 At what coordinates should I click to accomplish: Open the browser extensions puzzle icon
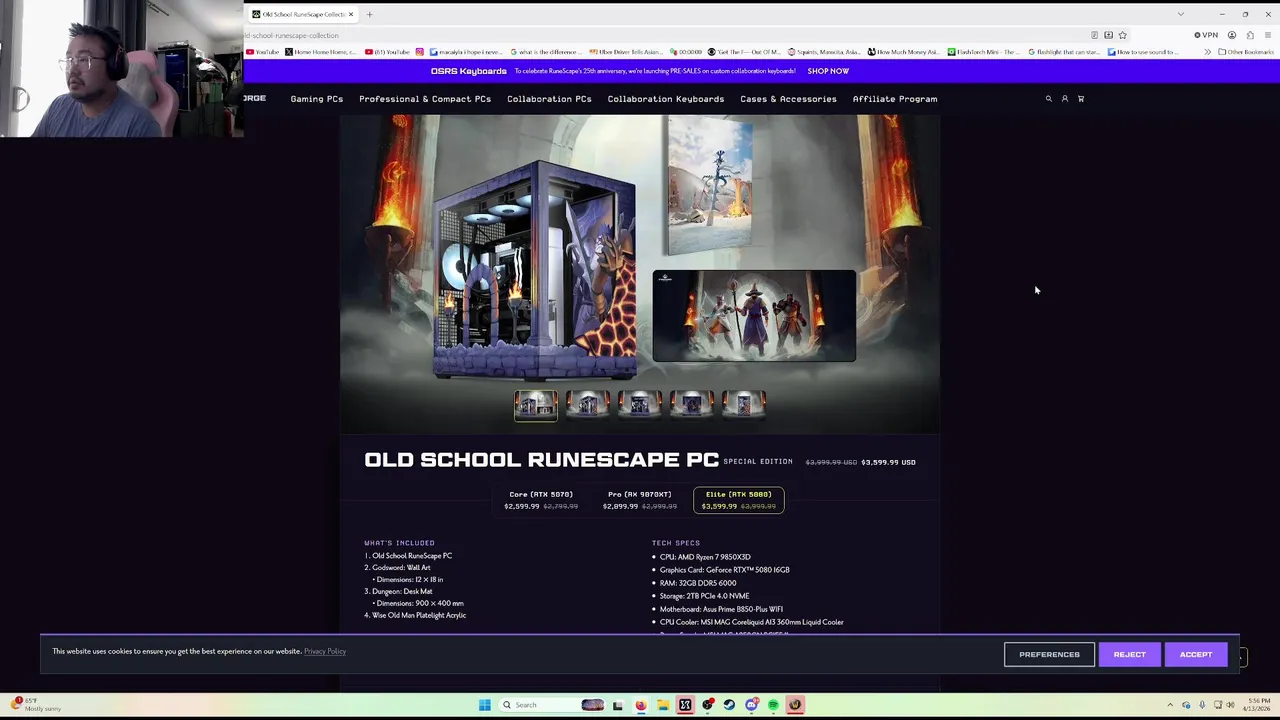click(x=1250, y=35)
